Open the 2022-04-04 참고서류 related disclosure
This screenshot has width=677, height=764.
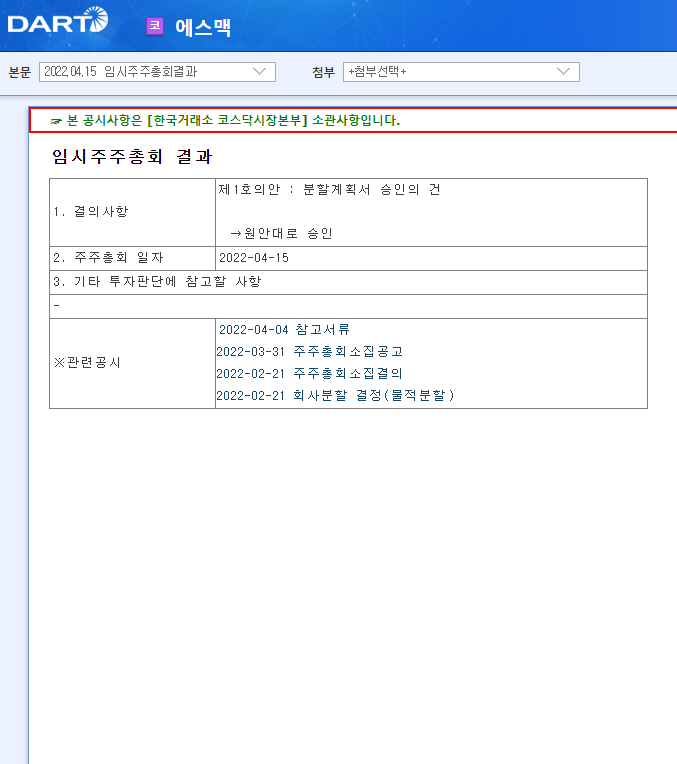[x=284, y=330]
